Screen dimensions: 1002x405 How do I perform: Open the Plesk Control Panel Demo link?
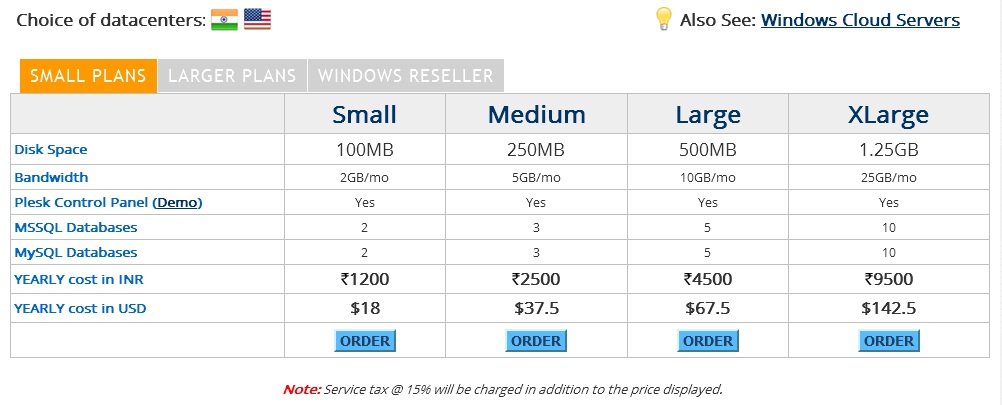point(177,202)
